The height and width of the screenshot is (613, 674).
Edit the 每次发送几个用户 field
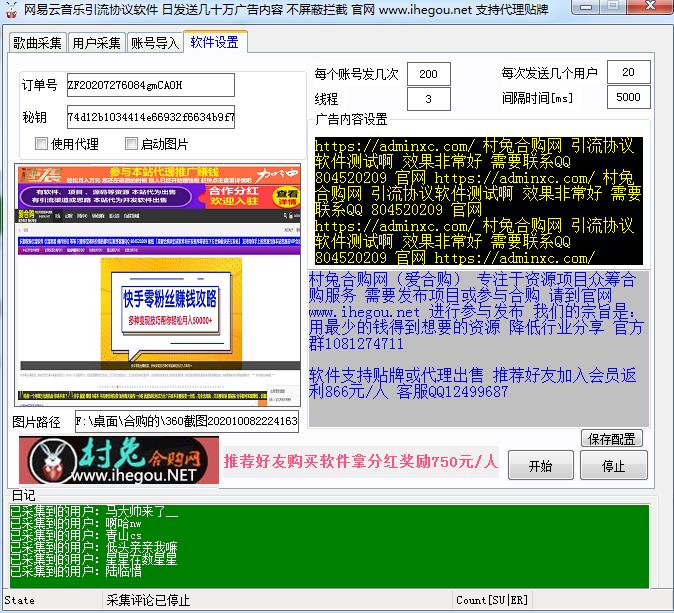(628, 72)
